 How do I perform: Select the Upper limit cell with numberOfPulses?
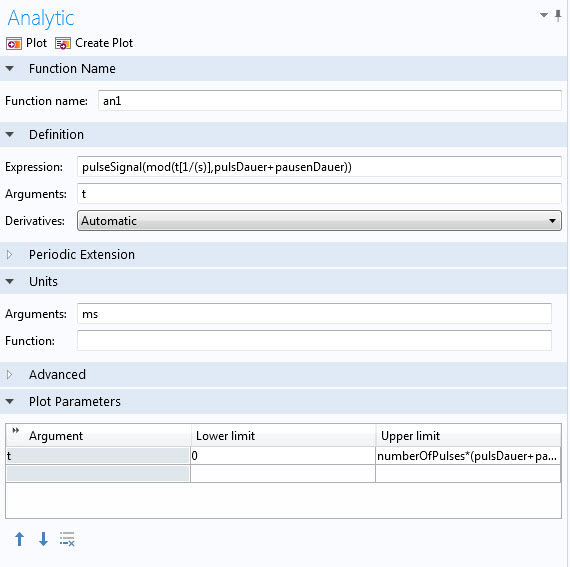[x=468, y=456]
